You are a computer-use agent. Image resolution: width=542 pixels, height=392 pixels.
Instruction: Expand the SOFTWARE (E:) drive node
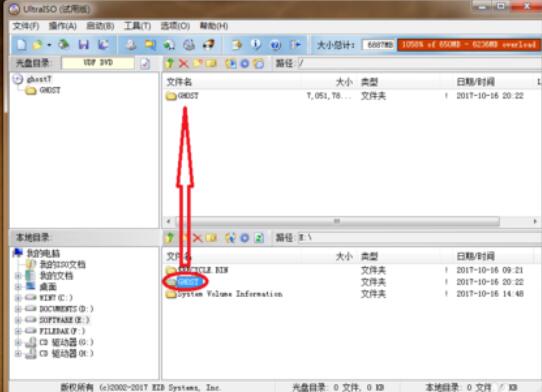(x=18, y=320)
